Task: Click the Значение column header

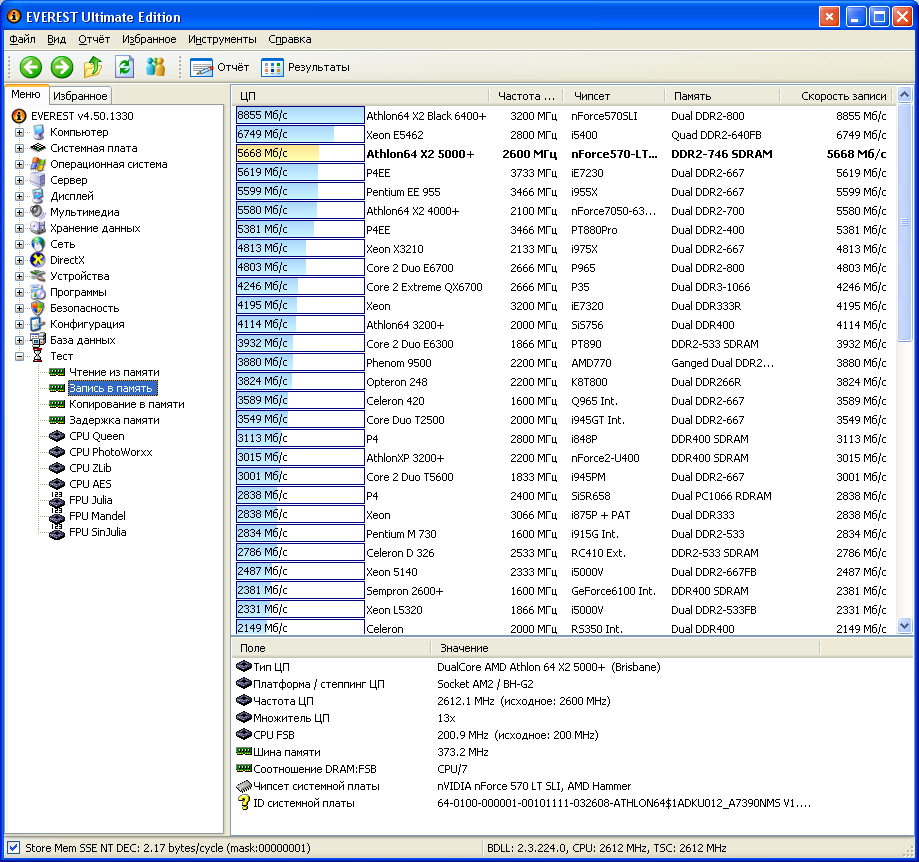Action: click(625, 648)
